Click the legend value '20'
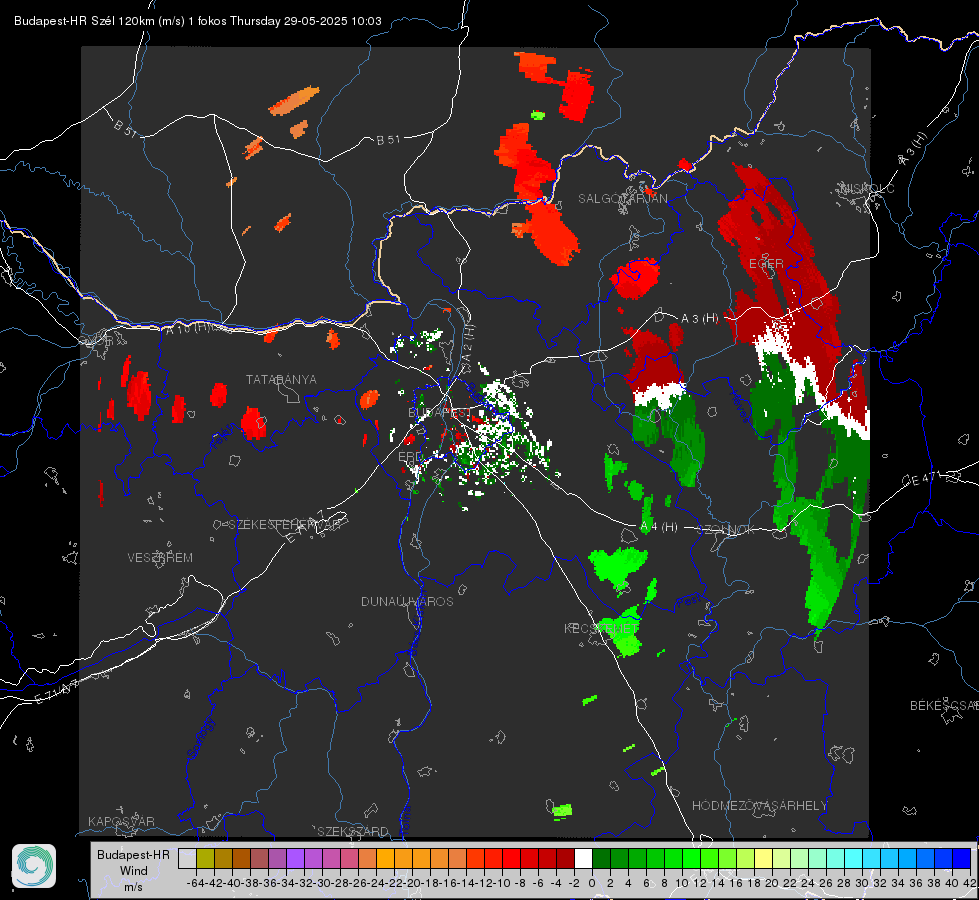This screenshot has height=900, width=979. coord(772,883)
